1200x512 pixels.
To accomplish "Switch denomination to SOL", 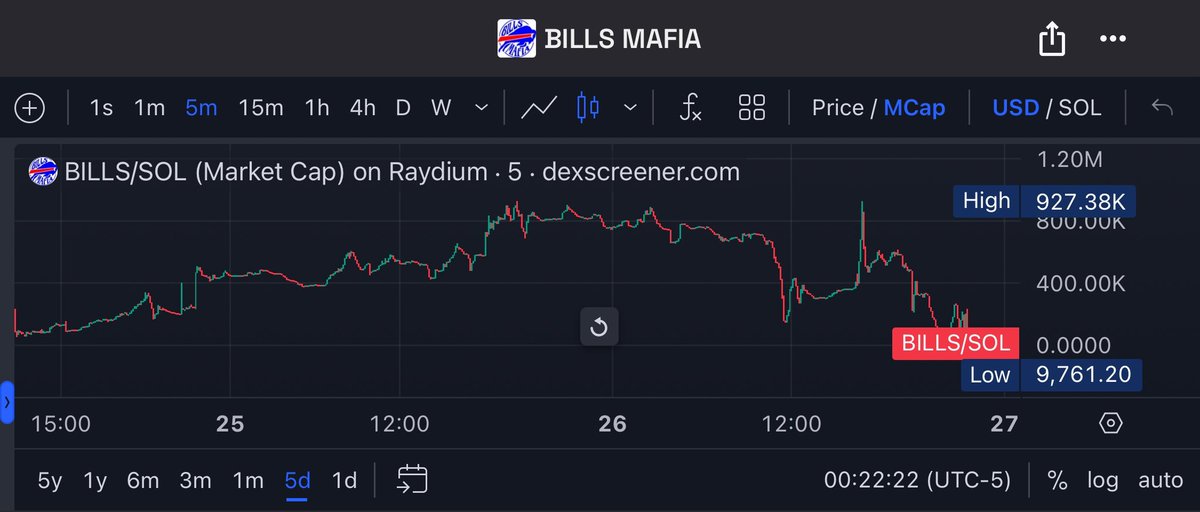I will pos(1080,108).
